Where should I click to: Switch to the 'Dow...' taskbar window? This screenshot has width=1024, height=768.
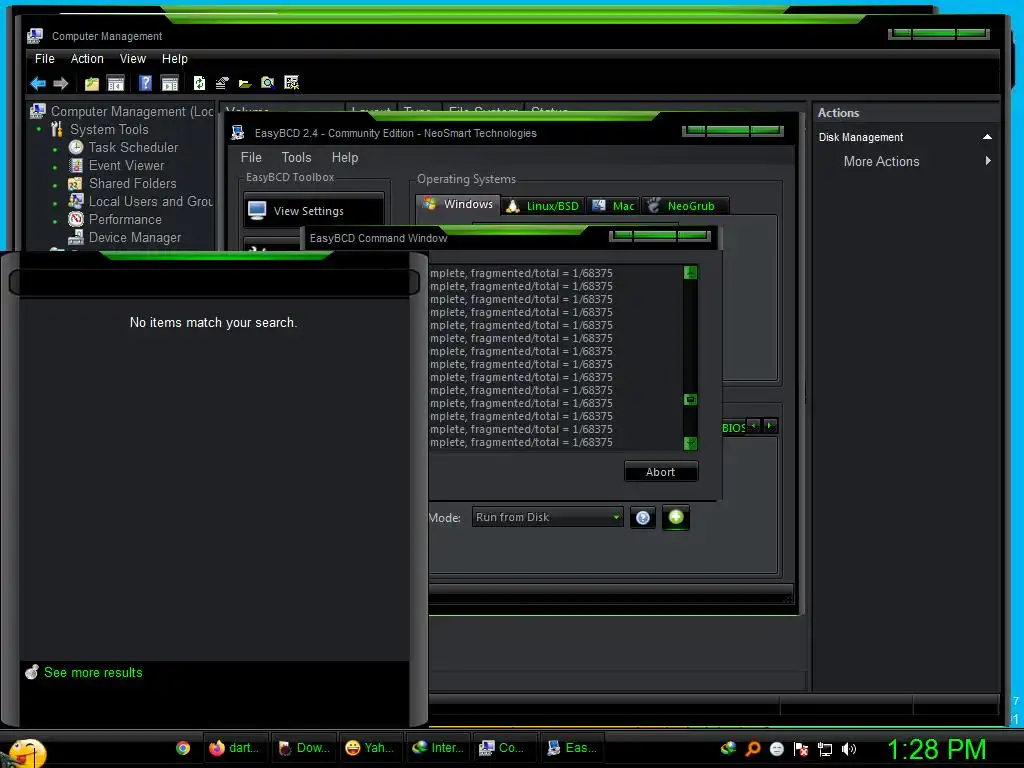[x=303, y=748]
